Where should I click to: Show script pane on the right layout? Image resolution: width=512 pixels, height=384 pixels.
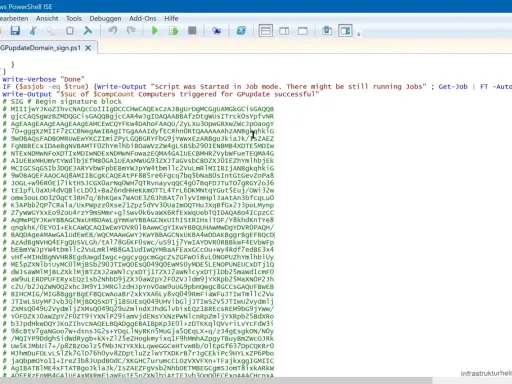284,31
